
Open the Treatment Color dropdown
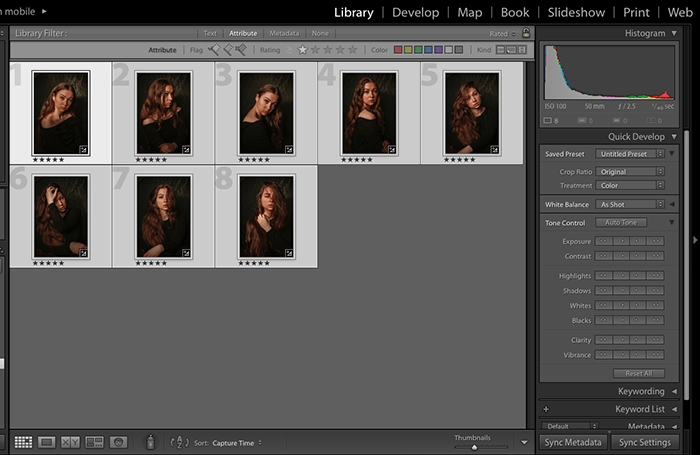coord(629,185)
